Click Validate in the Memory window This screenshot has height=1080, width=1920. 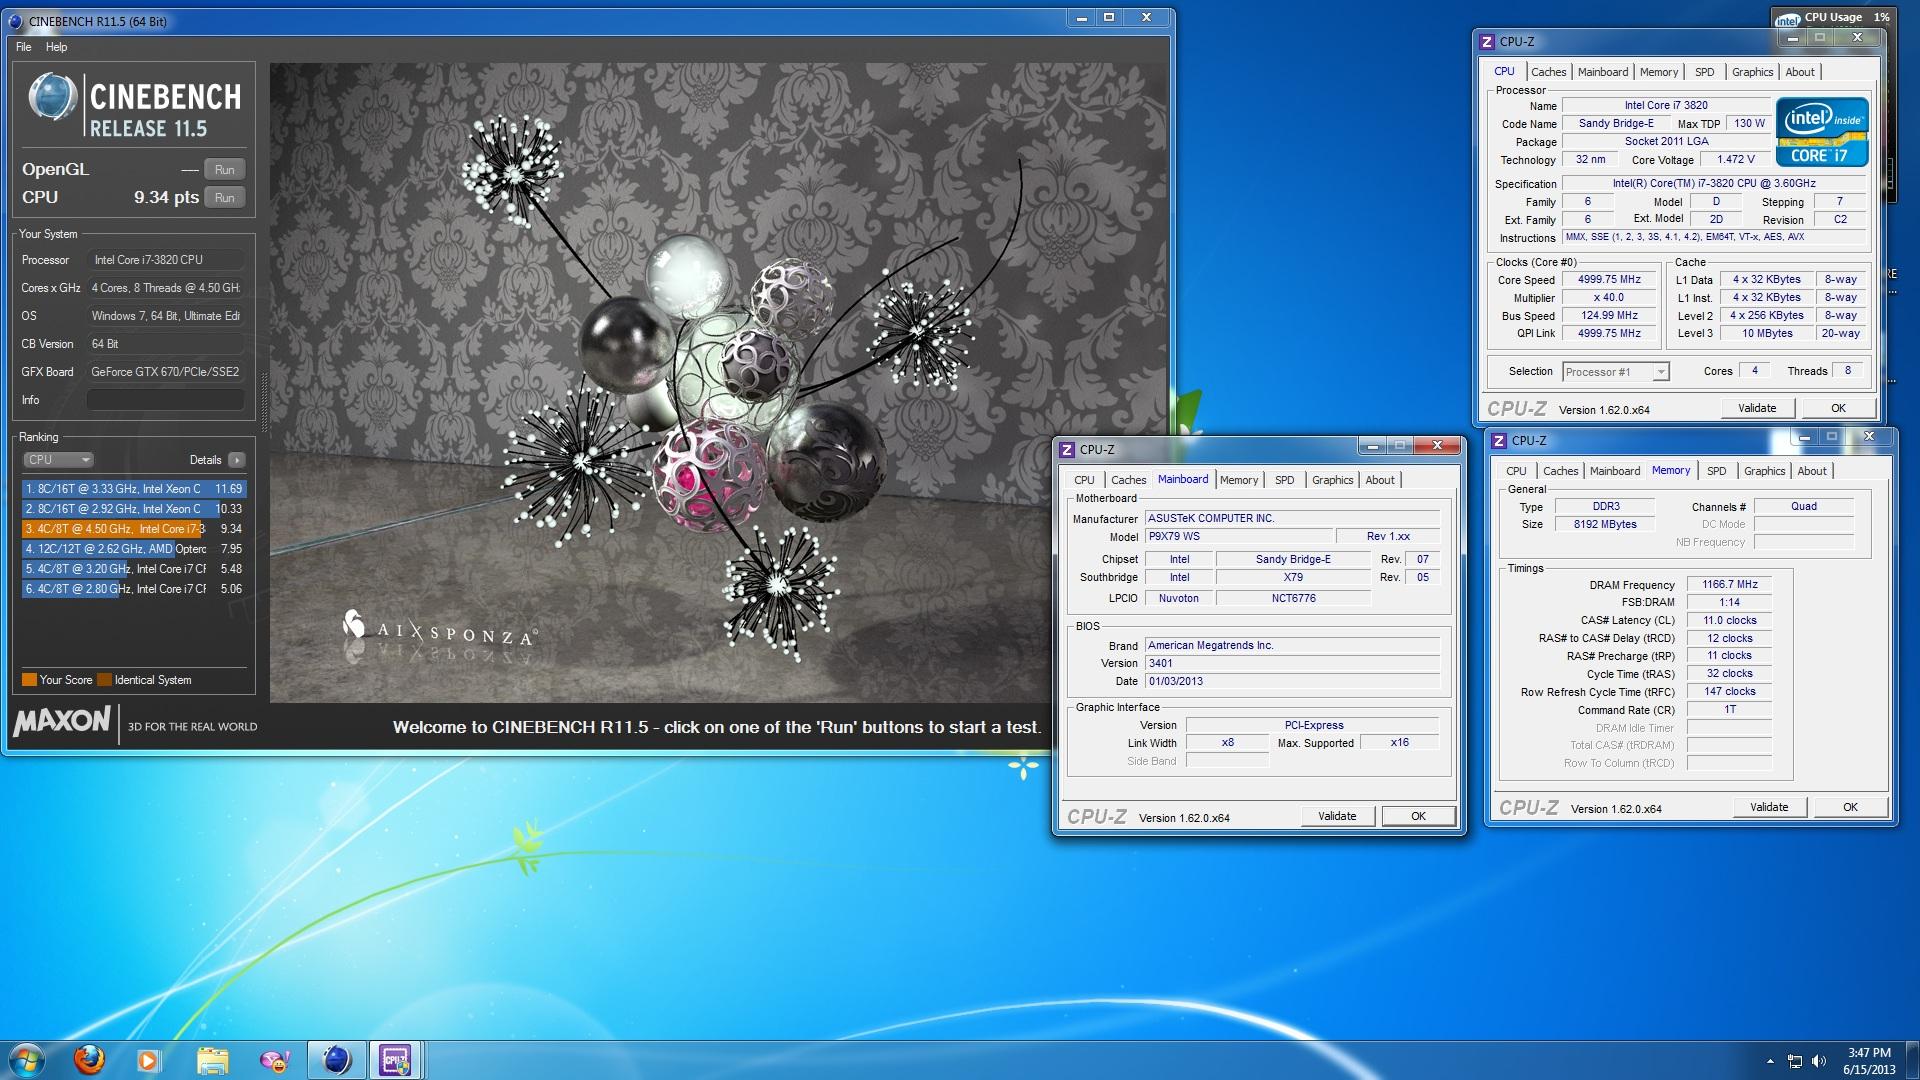(1769, 807)
